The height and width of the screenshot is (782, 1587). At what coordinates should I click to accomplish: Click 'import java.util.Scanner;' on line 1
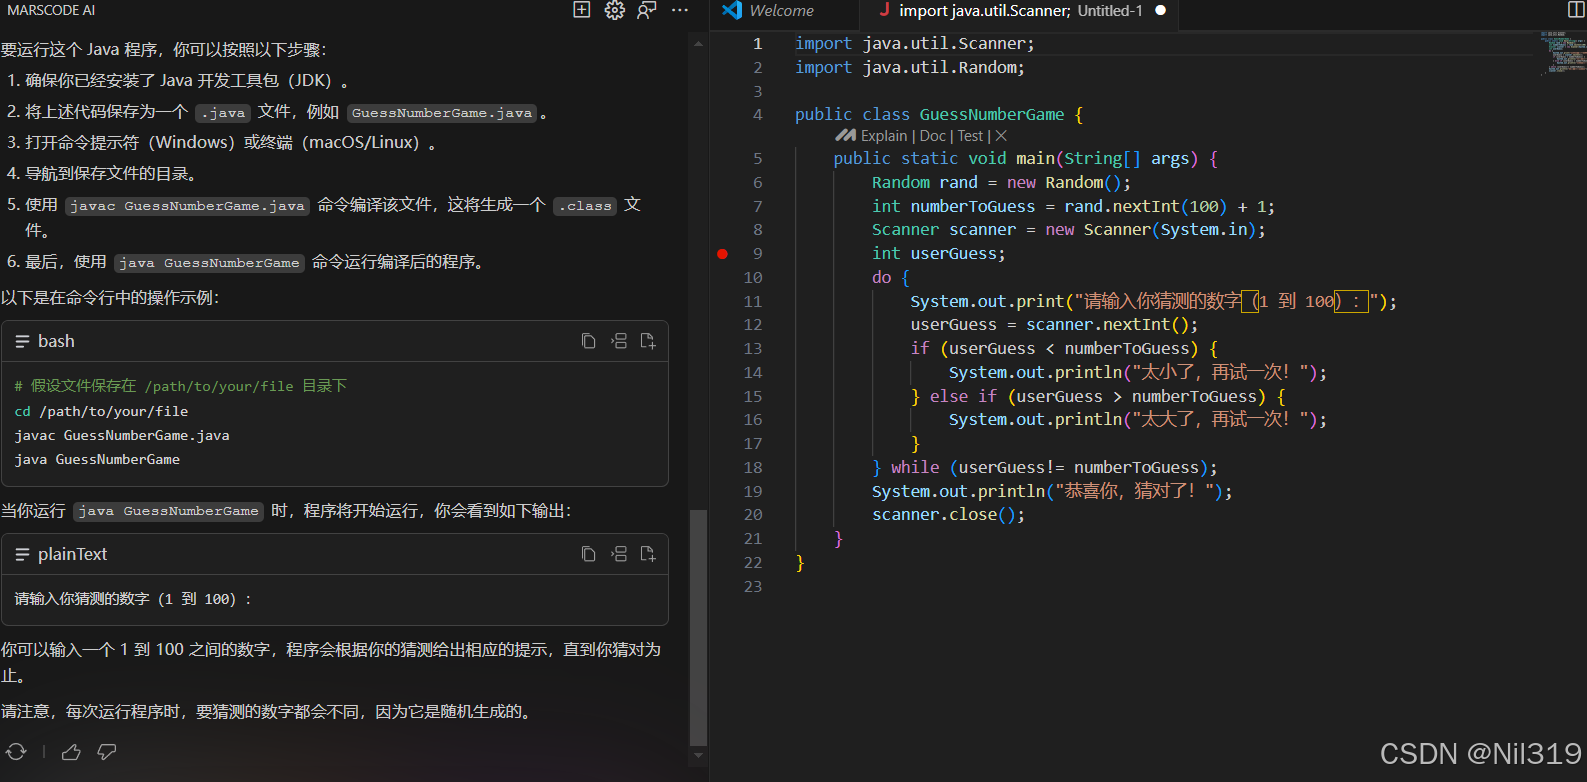(915, 44)
